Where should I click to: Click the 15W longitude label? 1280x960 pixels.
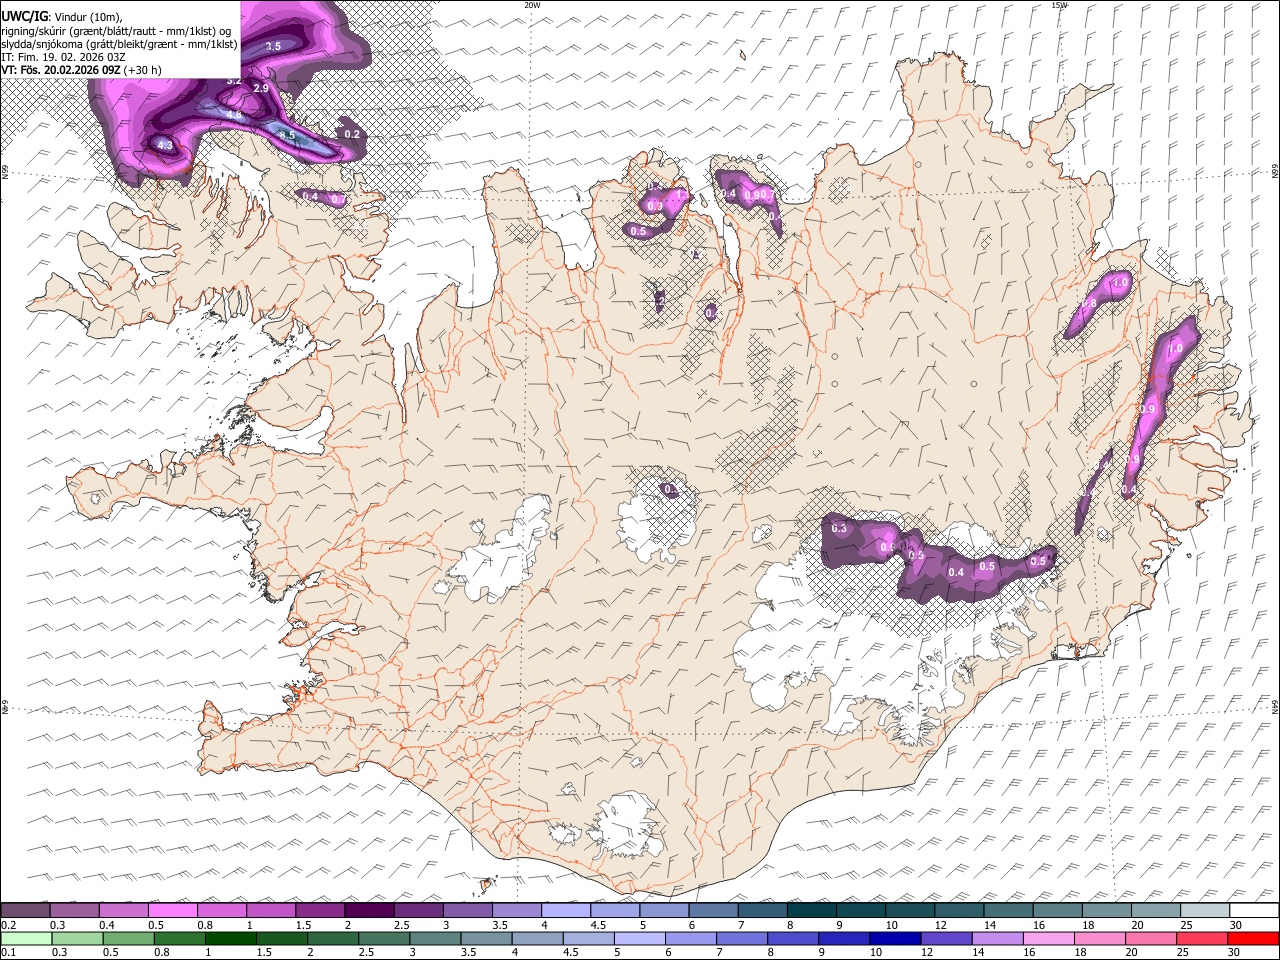(x=1059, y=5)
